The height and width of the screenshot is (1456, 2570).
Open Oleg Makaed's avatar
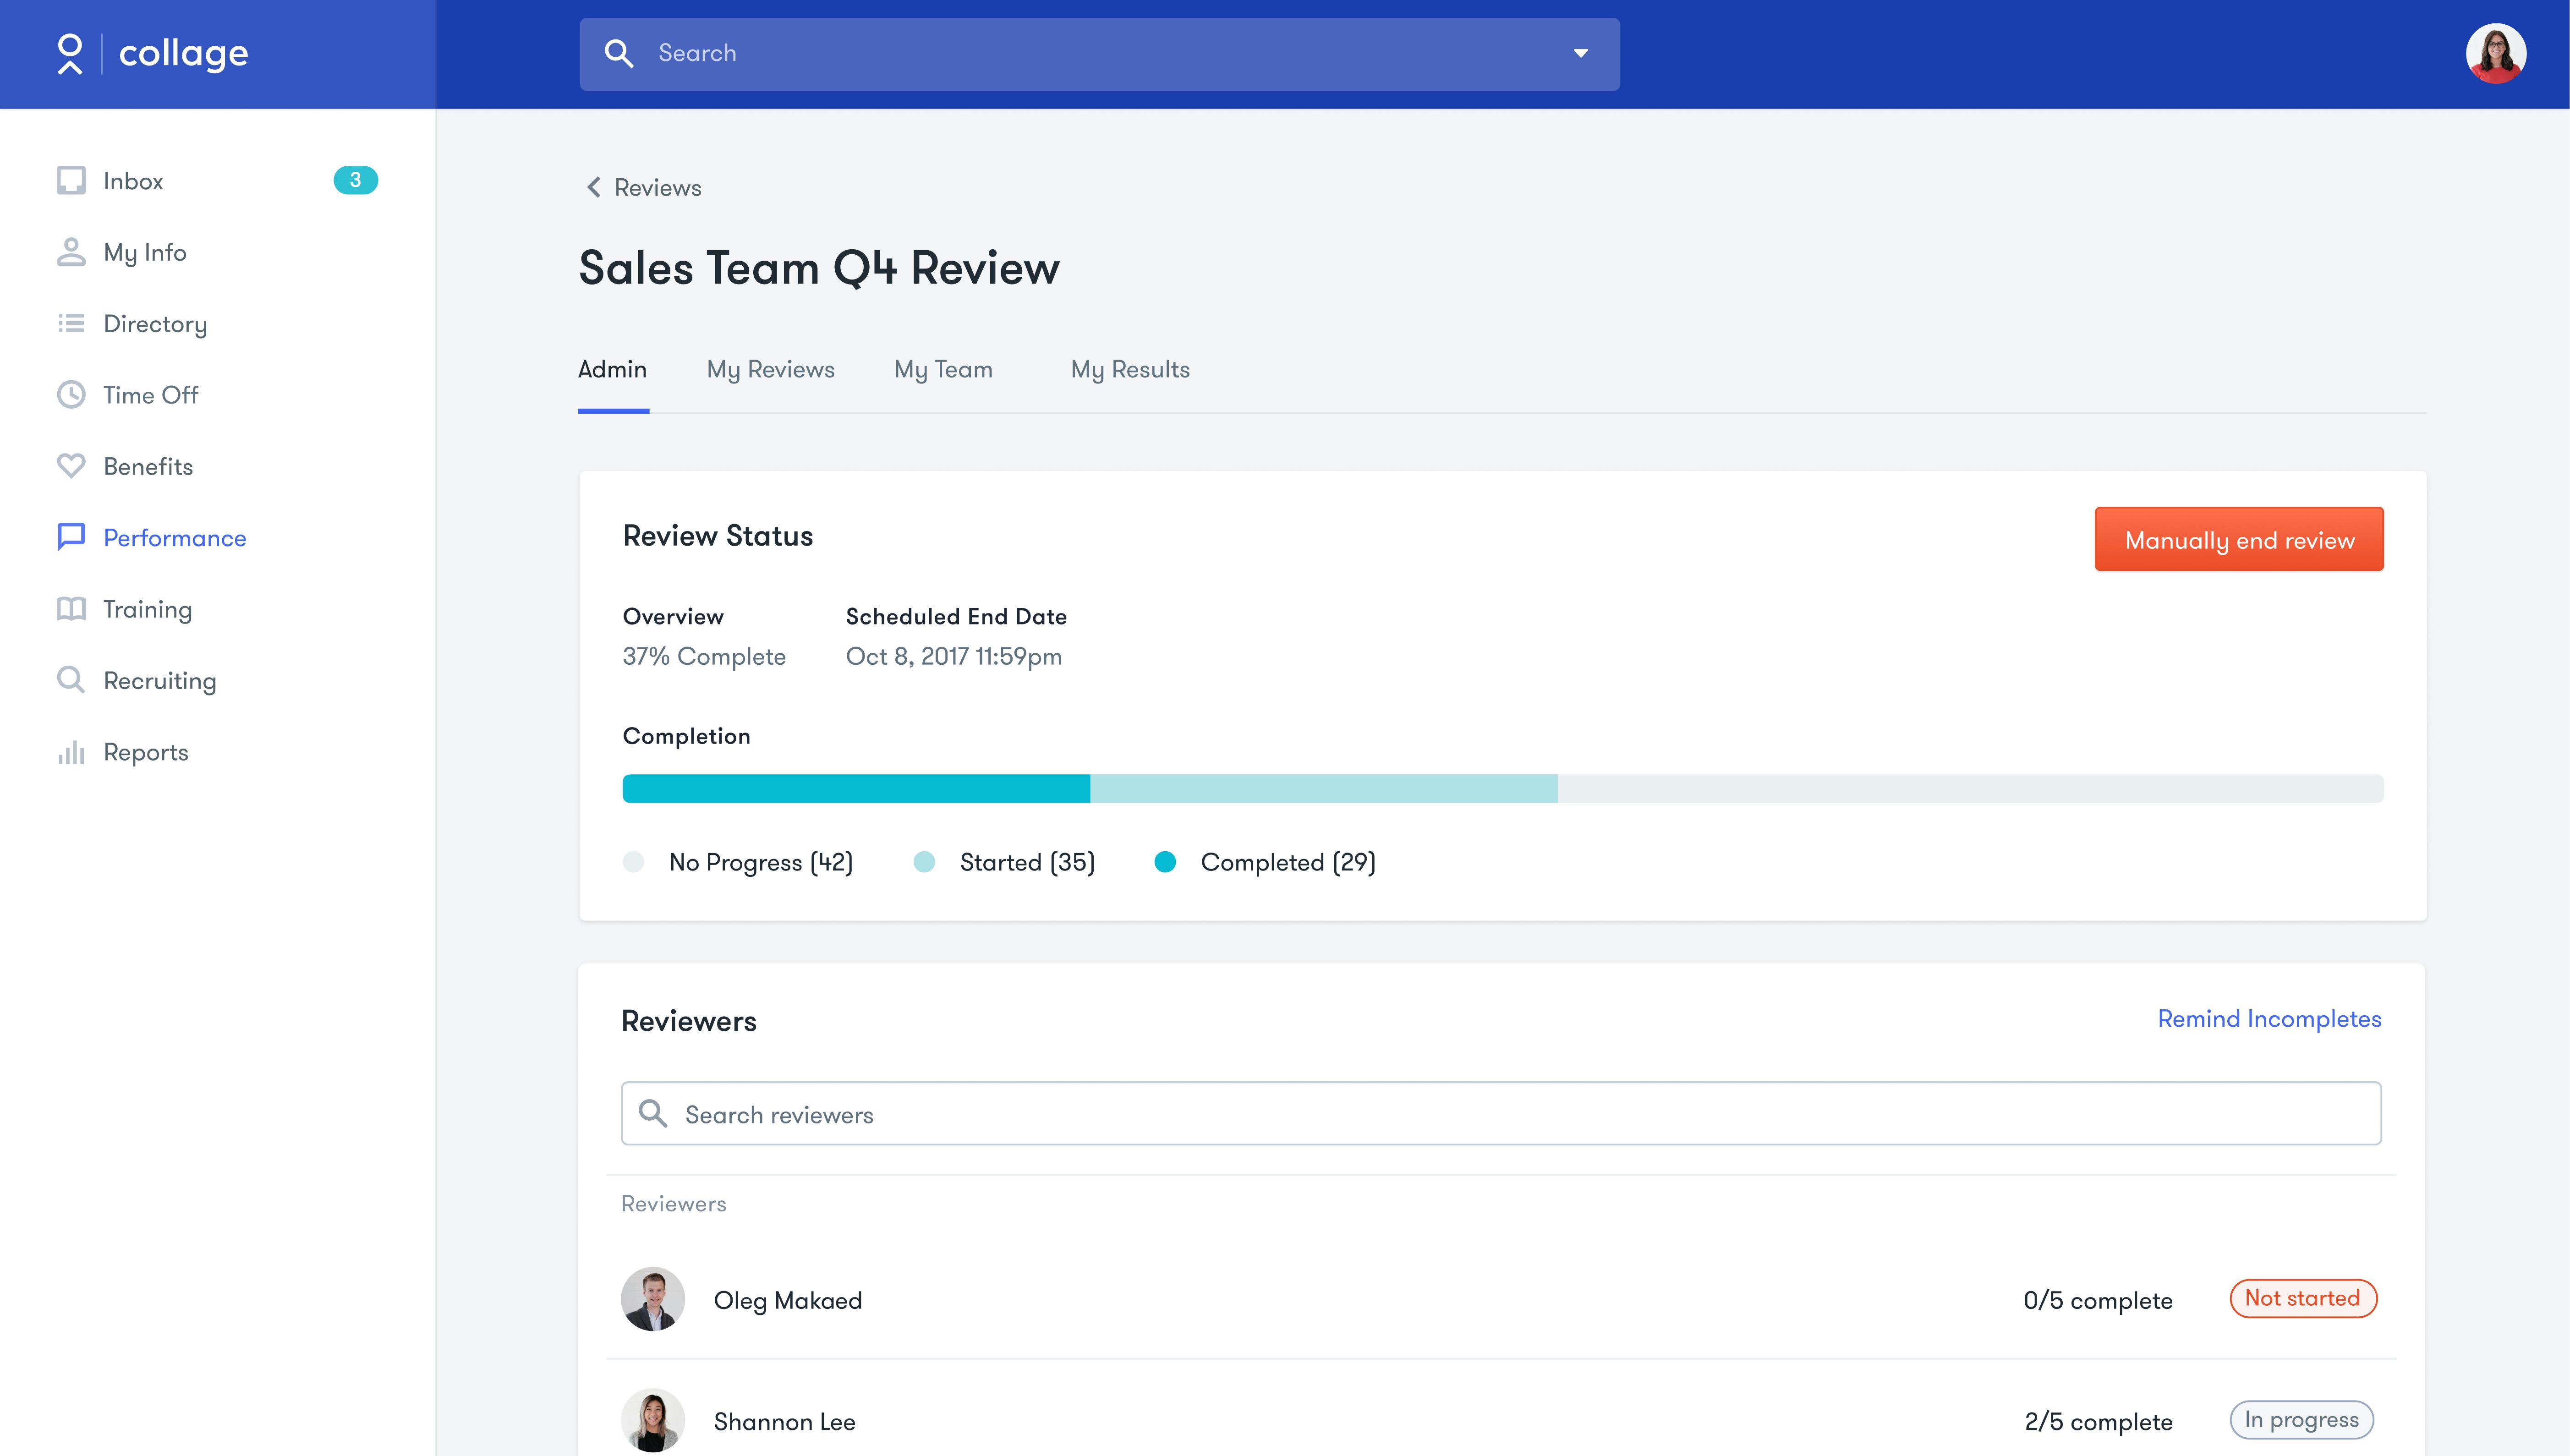653,1299
